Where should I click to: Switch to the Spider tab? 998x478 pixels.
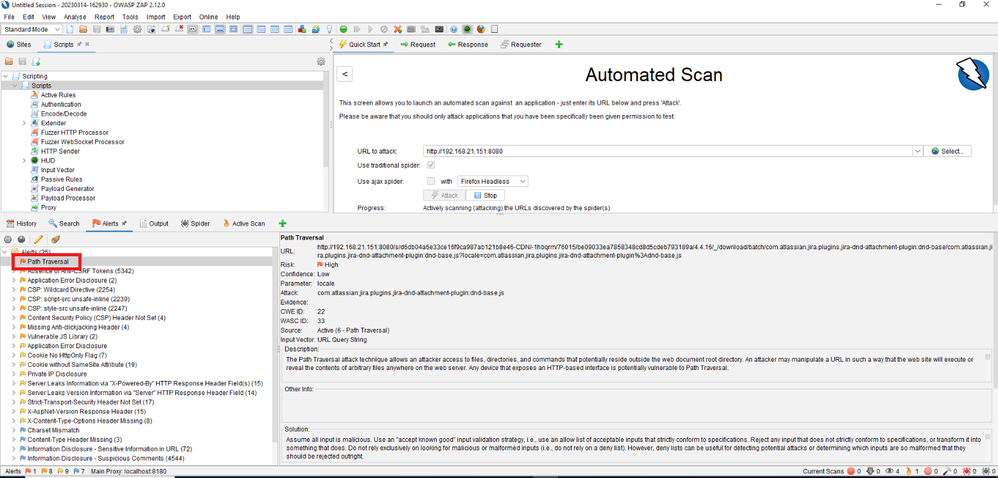(195, 223)
